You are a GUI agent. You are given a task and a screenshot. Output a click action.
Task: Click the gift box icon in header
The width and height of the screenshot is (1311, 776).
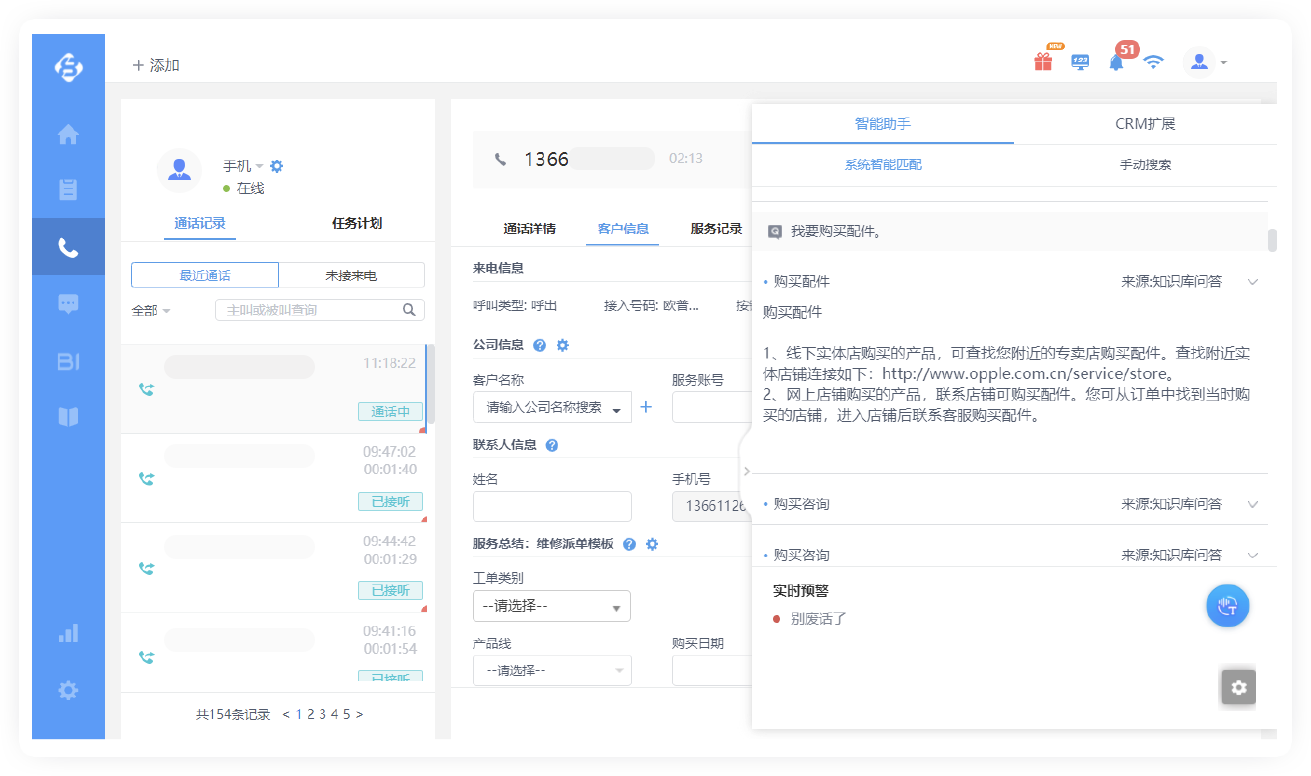[1043, 62]
